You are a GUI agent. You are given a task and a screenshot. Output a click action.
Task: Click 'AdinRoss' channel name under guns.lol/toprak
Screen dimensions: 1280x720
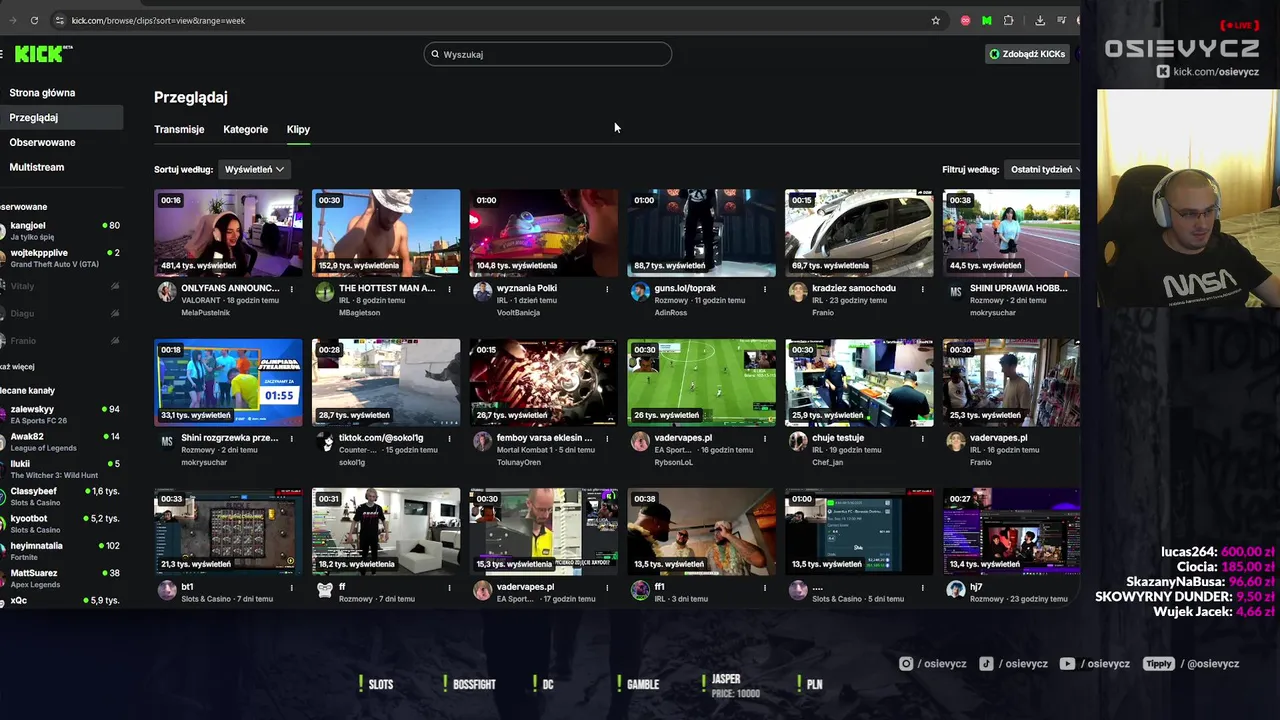[x=673, y=313]
